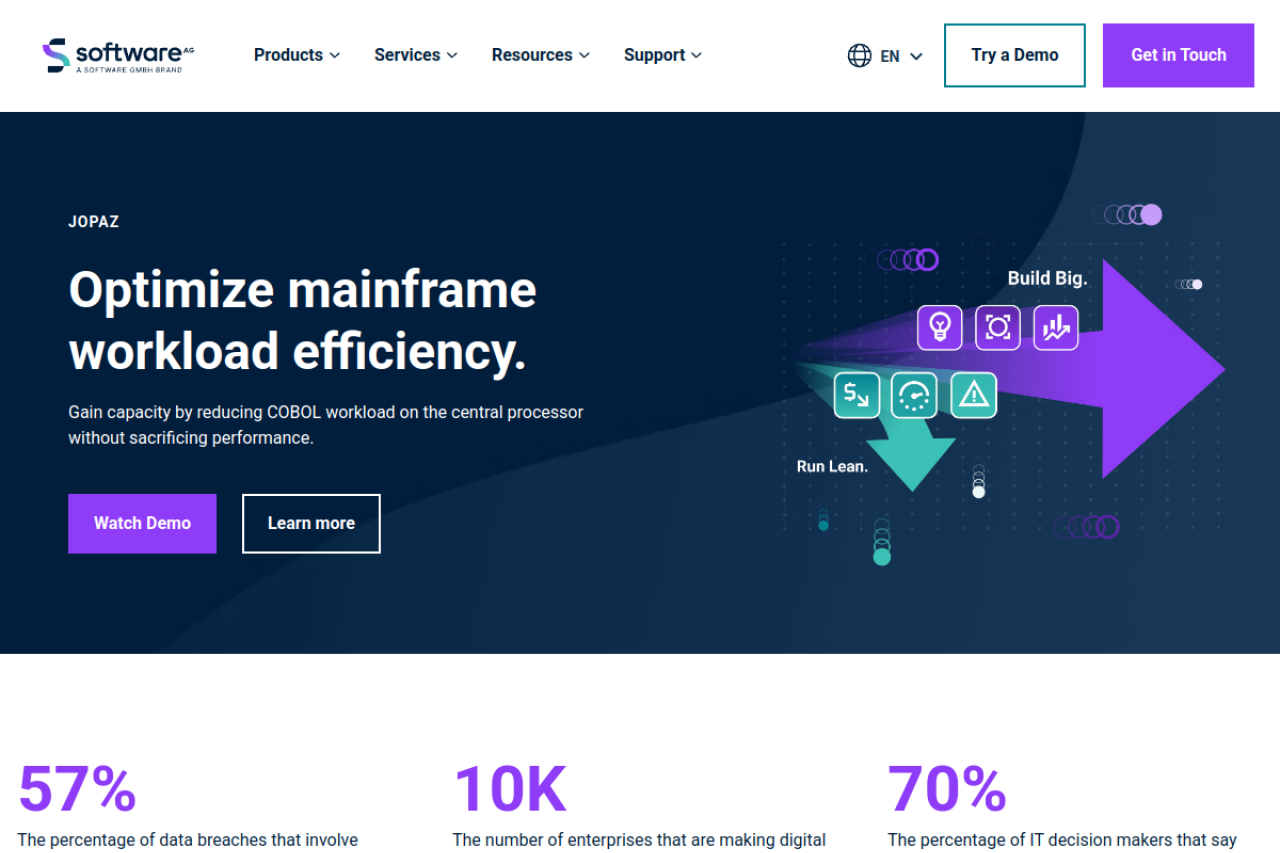
Task: Click the 10K statistic
Action: [x=510, y=788]
